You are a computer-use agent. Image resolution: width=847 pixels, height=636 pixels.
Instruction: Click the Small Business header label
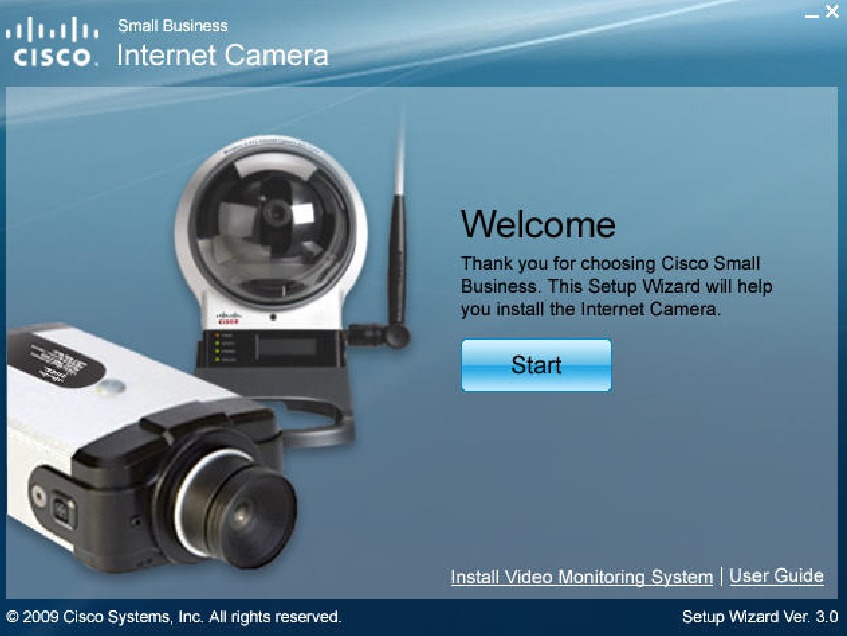[x=172, y=25]
